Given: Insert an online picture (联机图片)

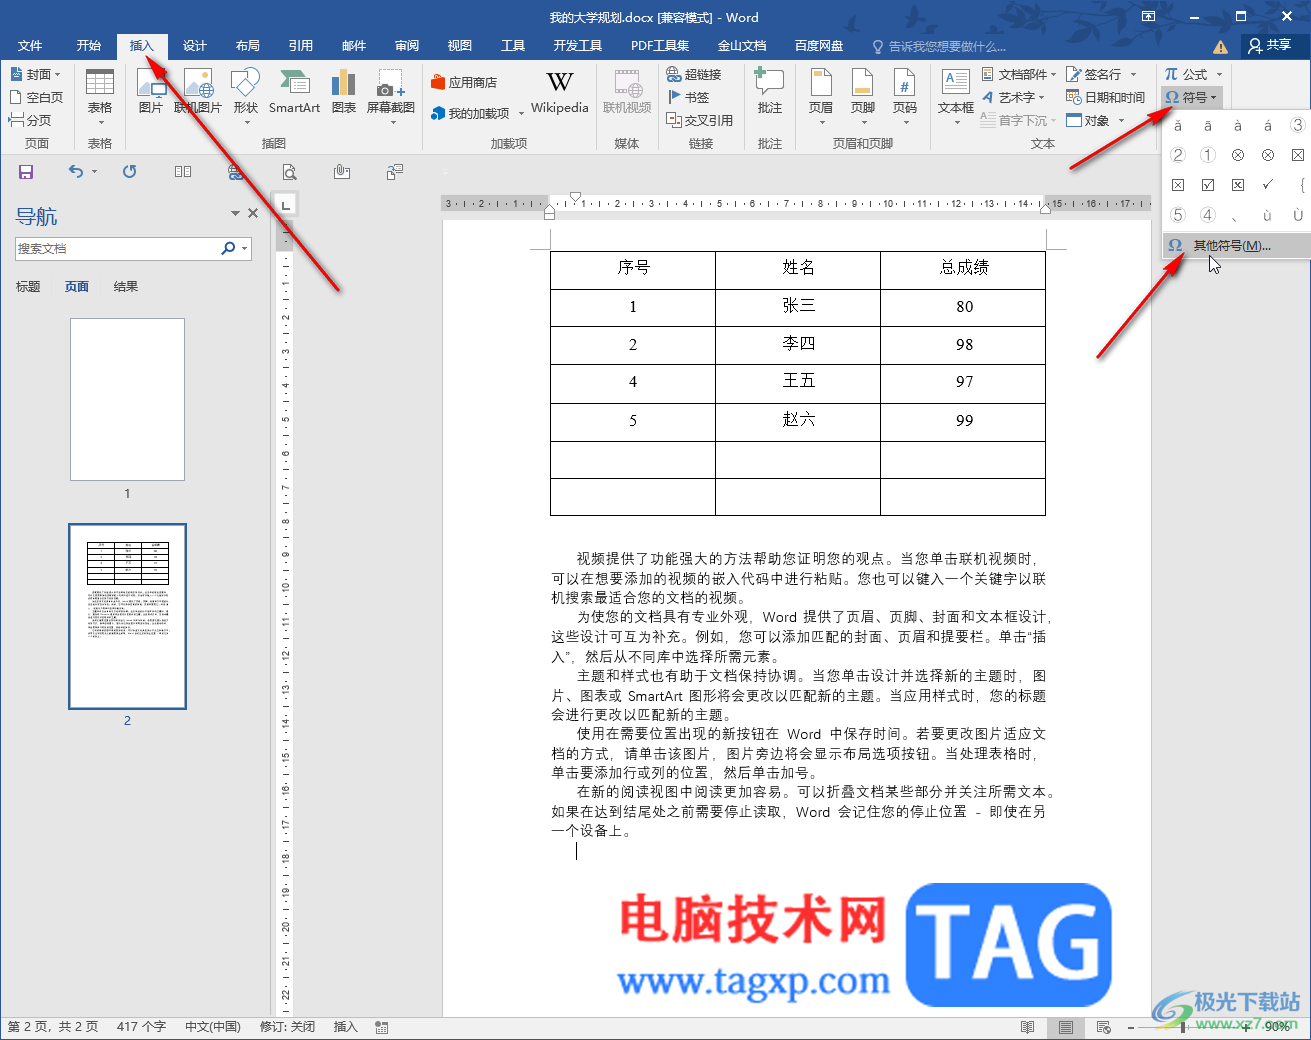Looking at the screenshot, I should (198, 92).
